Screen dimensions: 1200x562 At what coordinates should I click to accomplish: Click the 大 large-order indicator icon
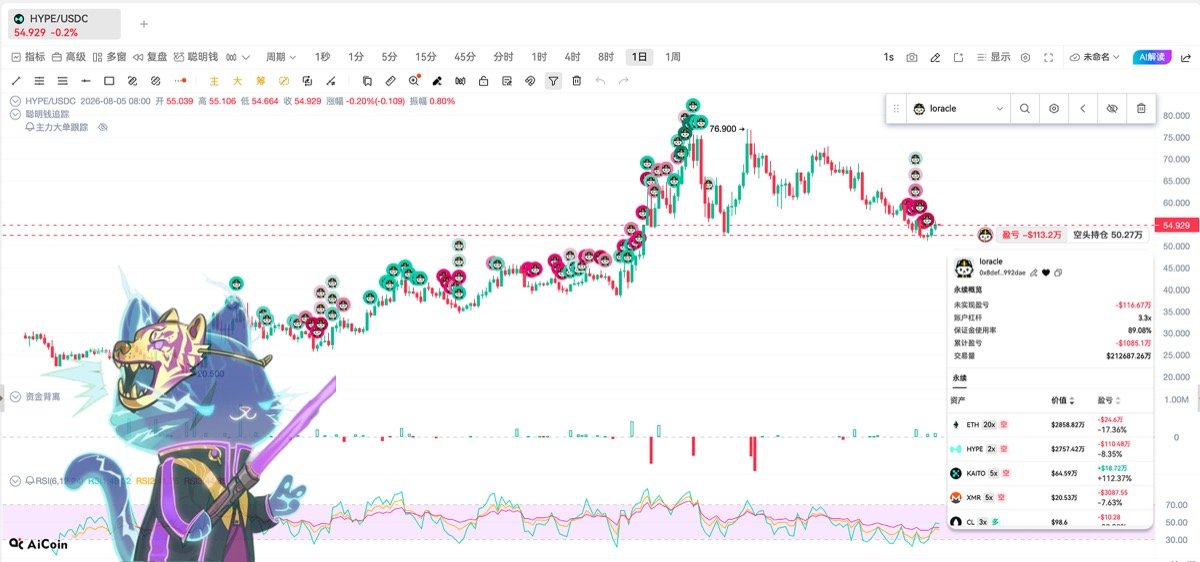click(237, 80)
